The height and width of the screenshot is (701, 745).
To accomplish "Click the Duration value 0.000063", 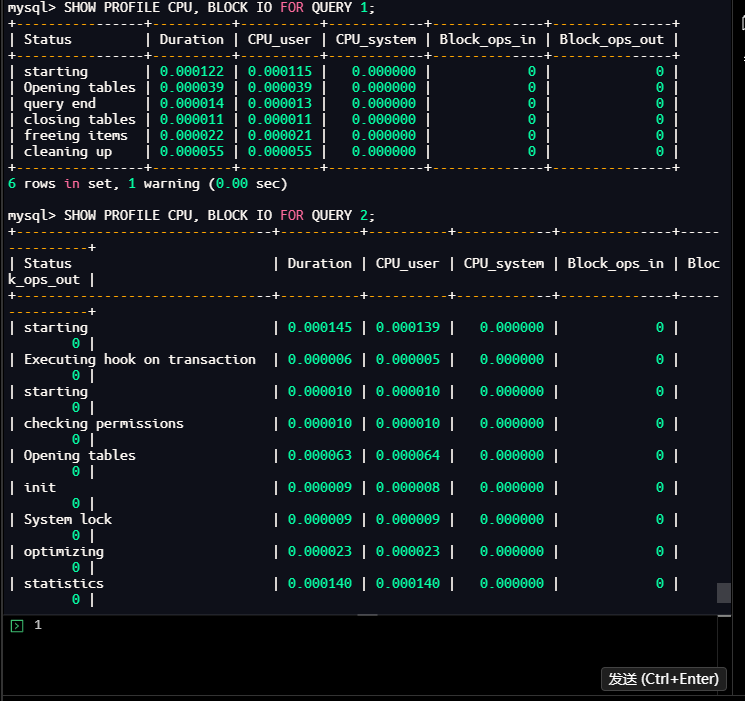I will coord(320,455).
